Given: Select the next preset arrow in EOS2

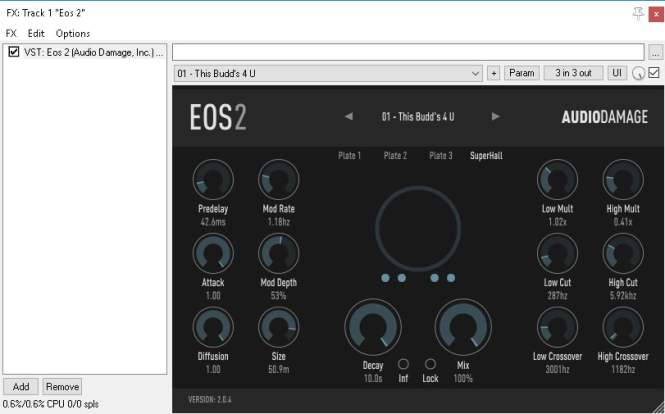Looking at the screenshot, I should tap(495, 116).
